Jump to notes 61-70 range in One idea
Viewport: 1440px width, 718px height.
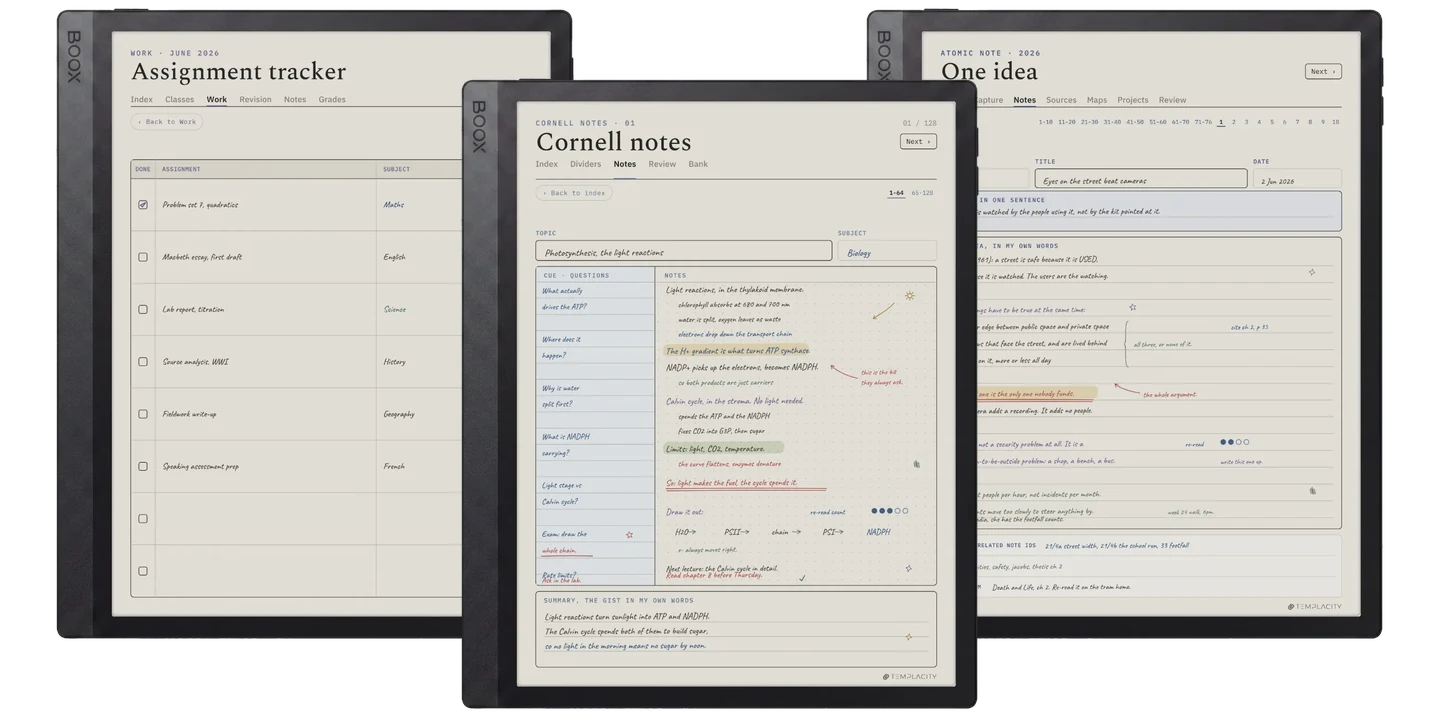(1180, 122)
